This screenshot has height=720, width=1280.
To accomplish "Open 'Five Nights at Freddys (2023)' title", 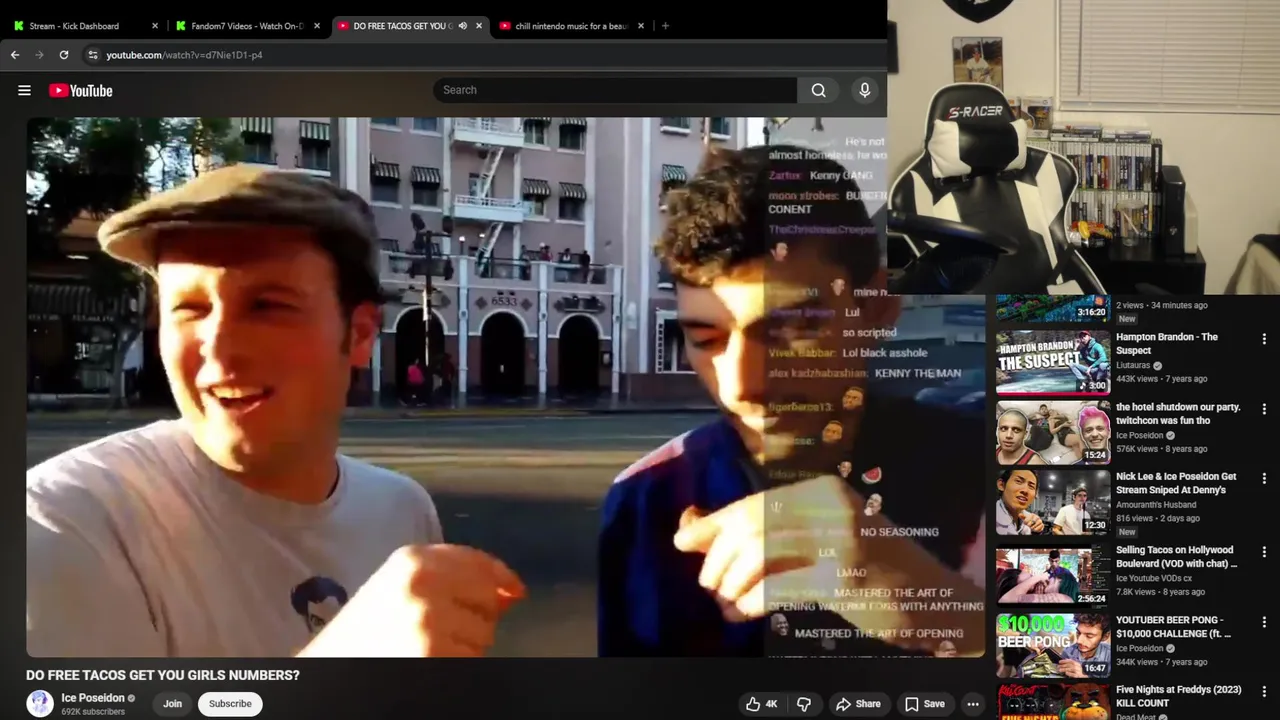I will pyautogui.click(x=1179, y=697).
